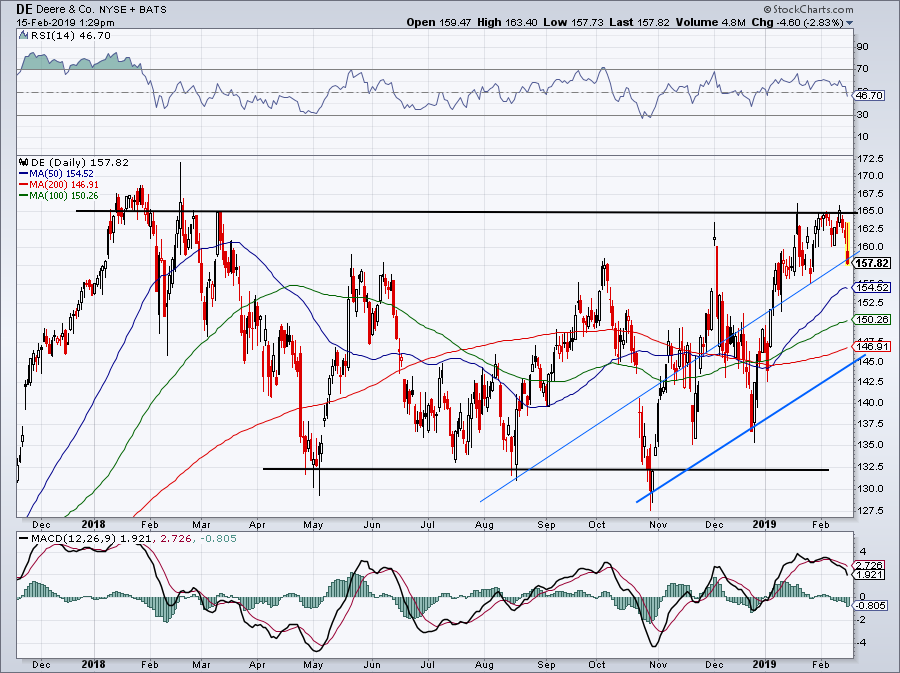Image resolution: width=900 pixels, height=673 pixels.
Task: Click the RSI 30 oversold axis label
Action: pyautogui.click(x=862, y=115)
